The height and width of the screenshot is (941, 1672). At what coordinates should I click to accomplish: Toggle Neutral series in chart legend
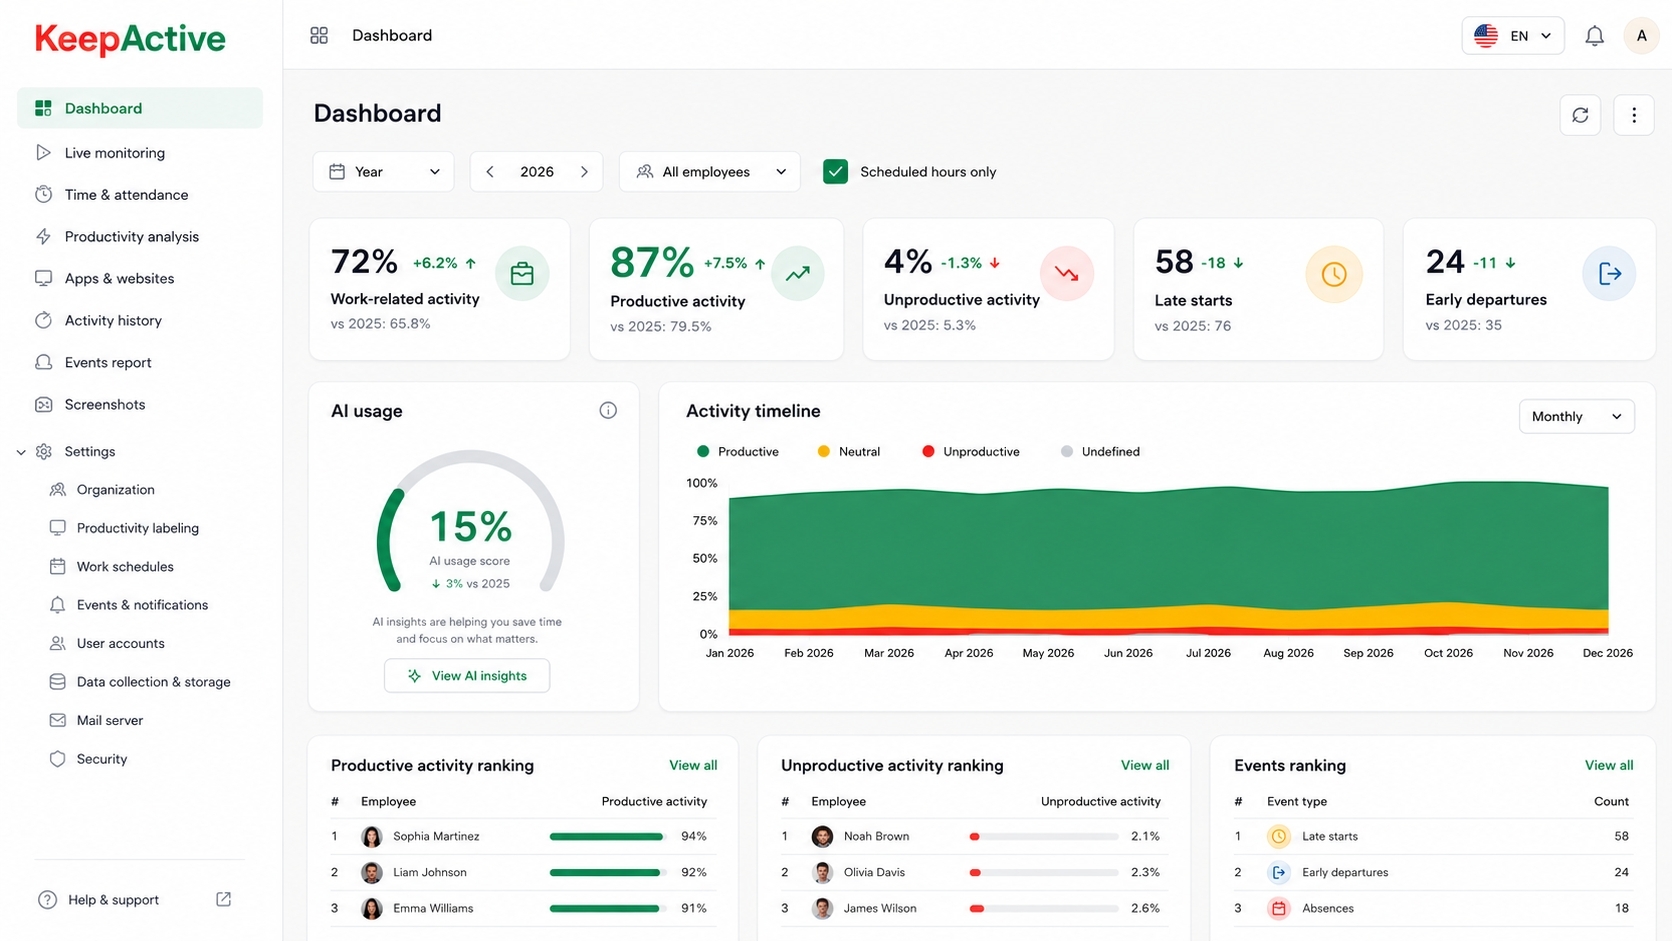(x=849, y=452)
